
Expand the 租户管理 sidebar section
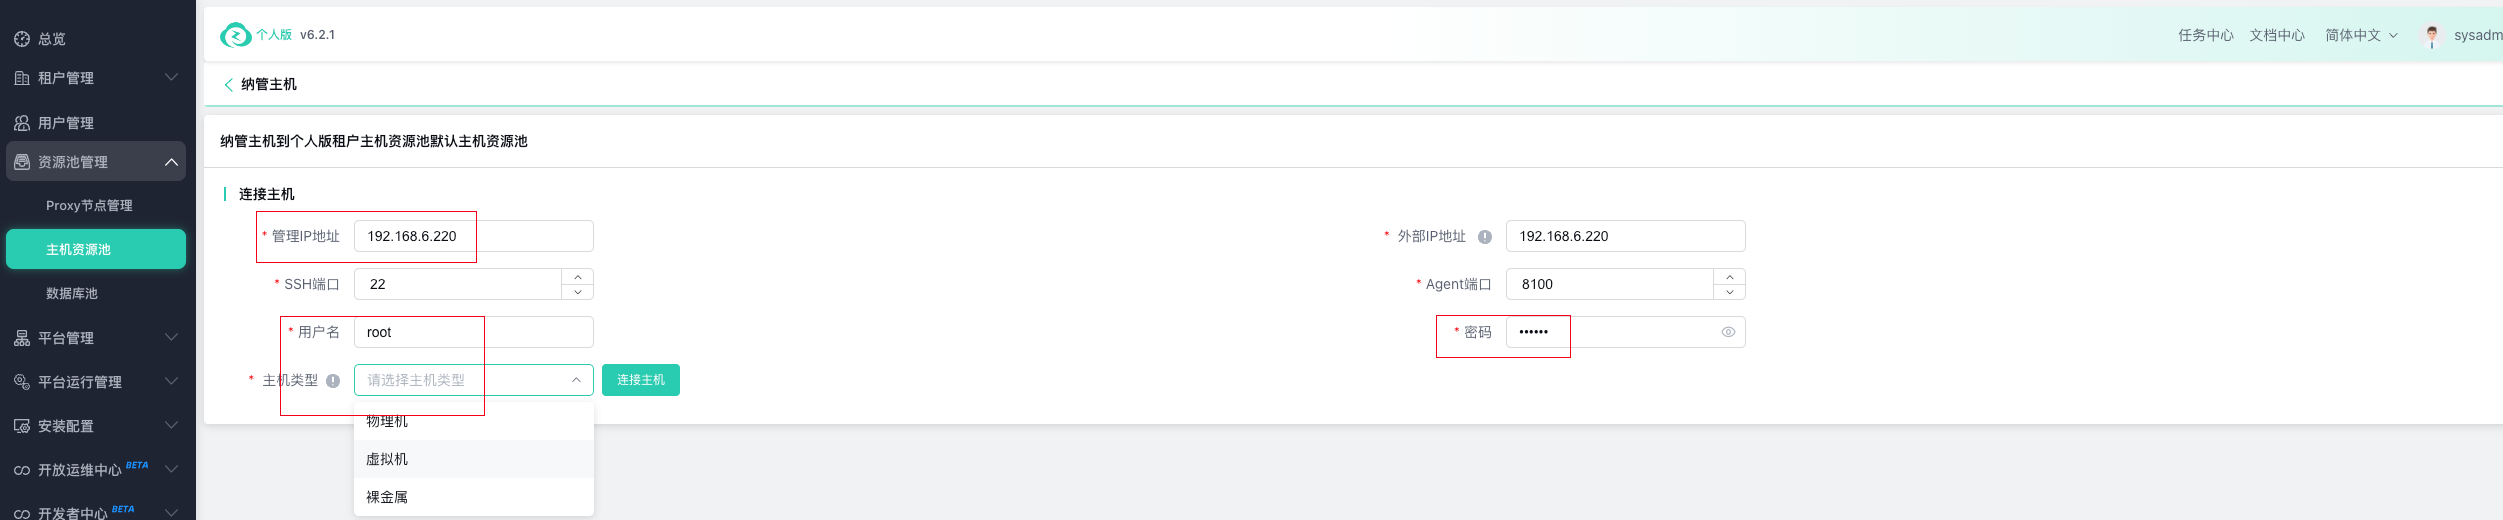[x=171, y=78]
